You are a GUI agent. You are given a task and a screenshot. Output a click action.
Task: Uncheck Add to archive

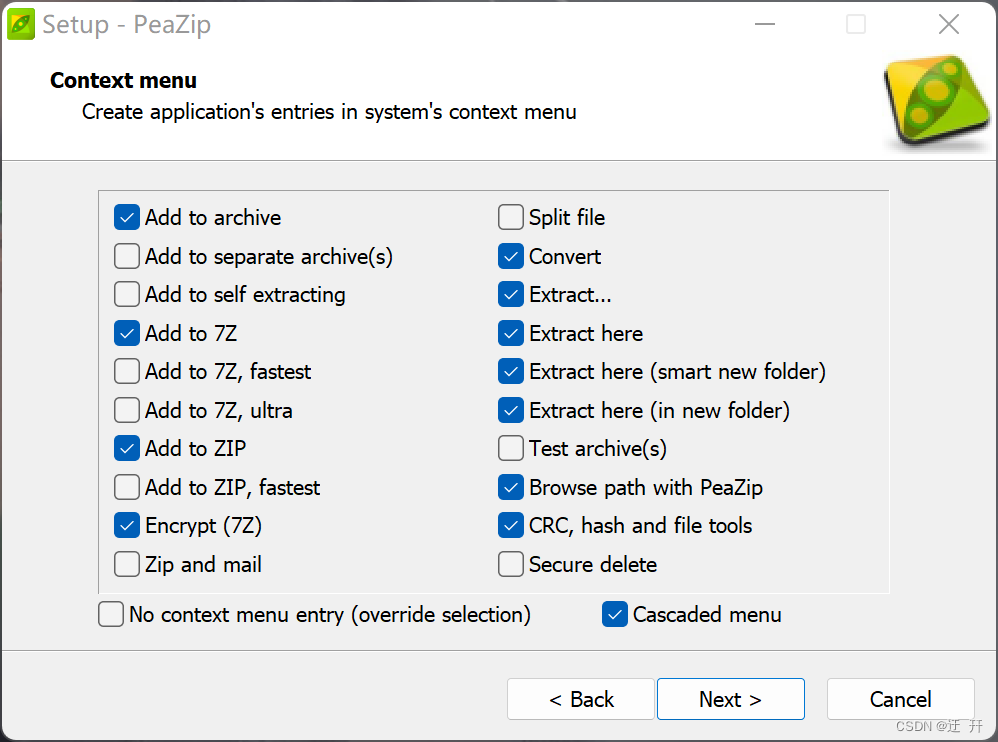[126, 217]
